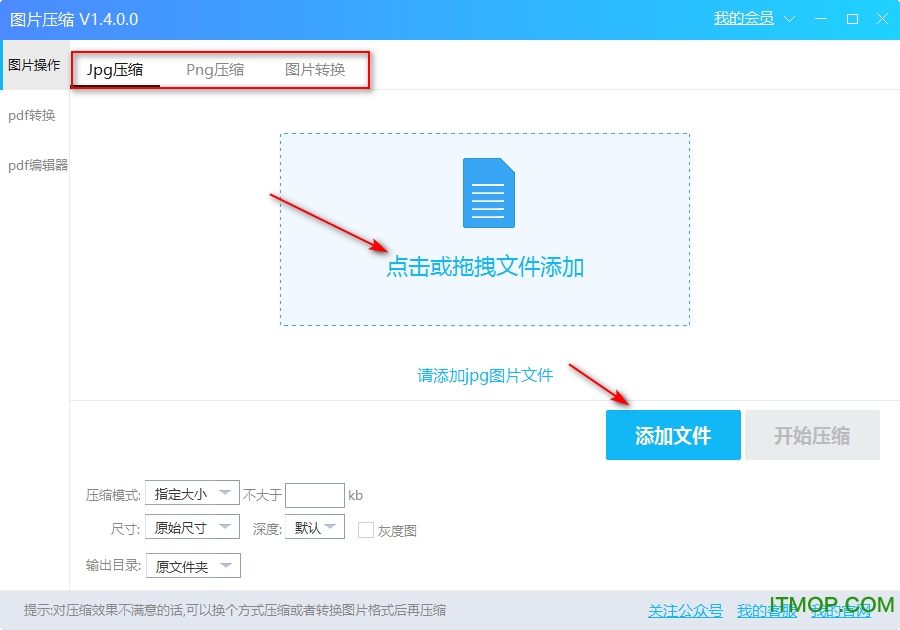Minimize the 图片压缩 window
The image size is (900, 630).
(x=821, y=19)
